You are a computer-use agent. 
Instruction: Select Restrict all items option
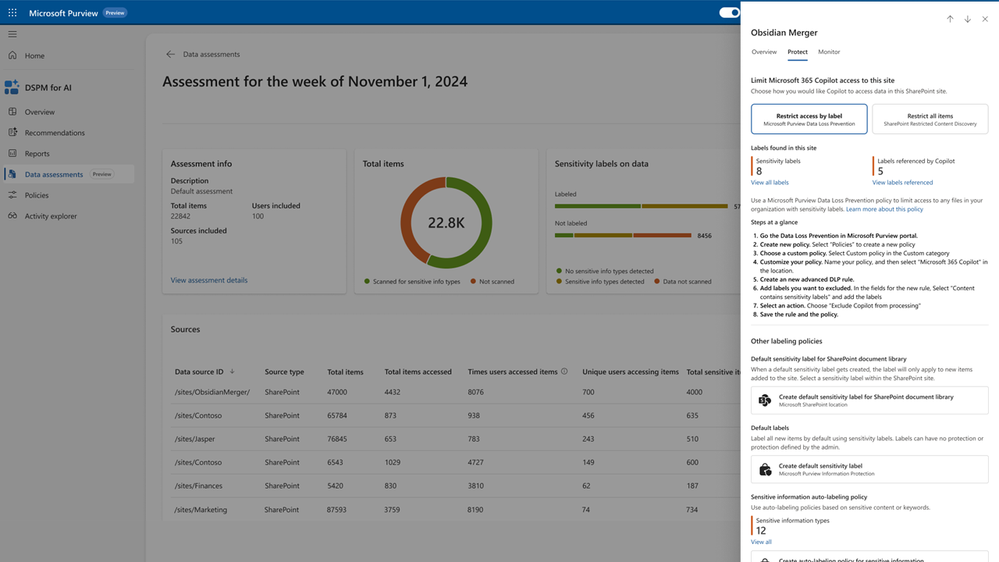coord(930,119)
